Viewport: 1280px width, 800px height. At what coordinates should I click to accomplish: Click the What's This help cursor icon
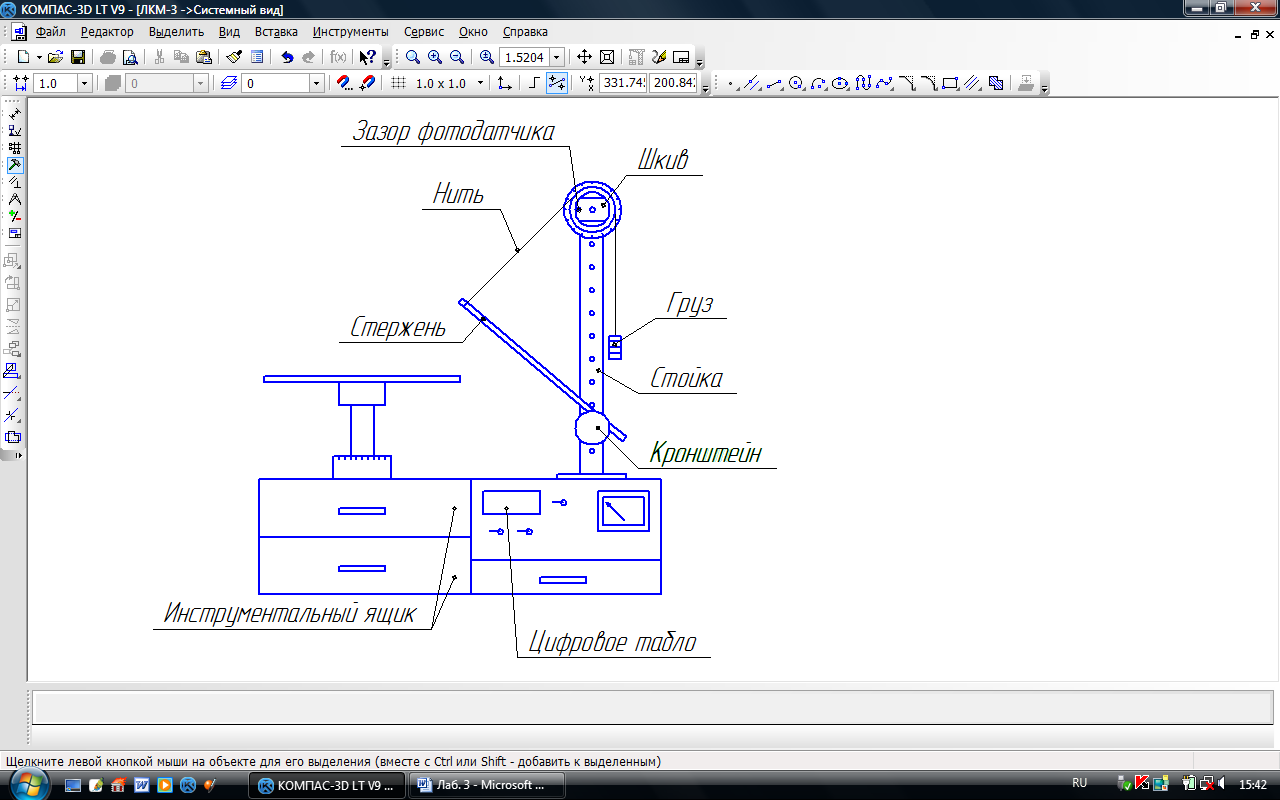coord(368,57)
